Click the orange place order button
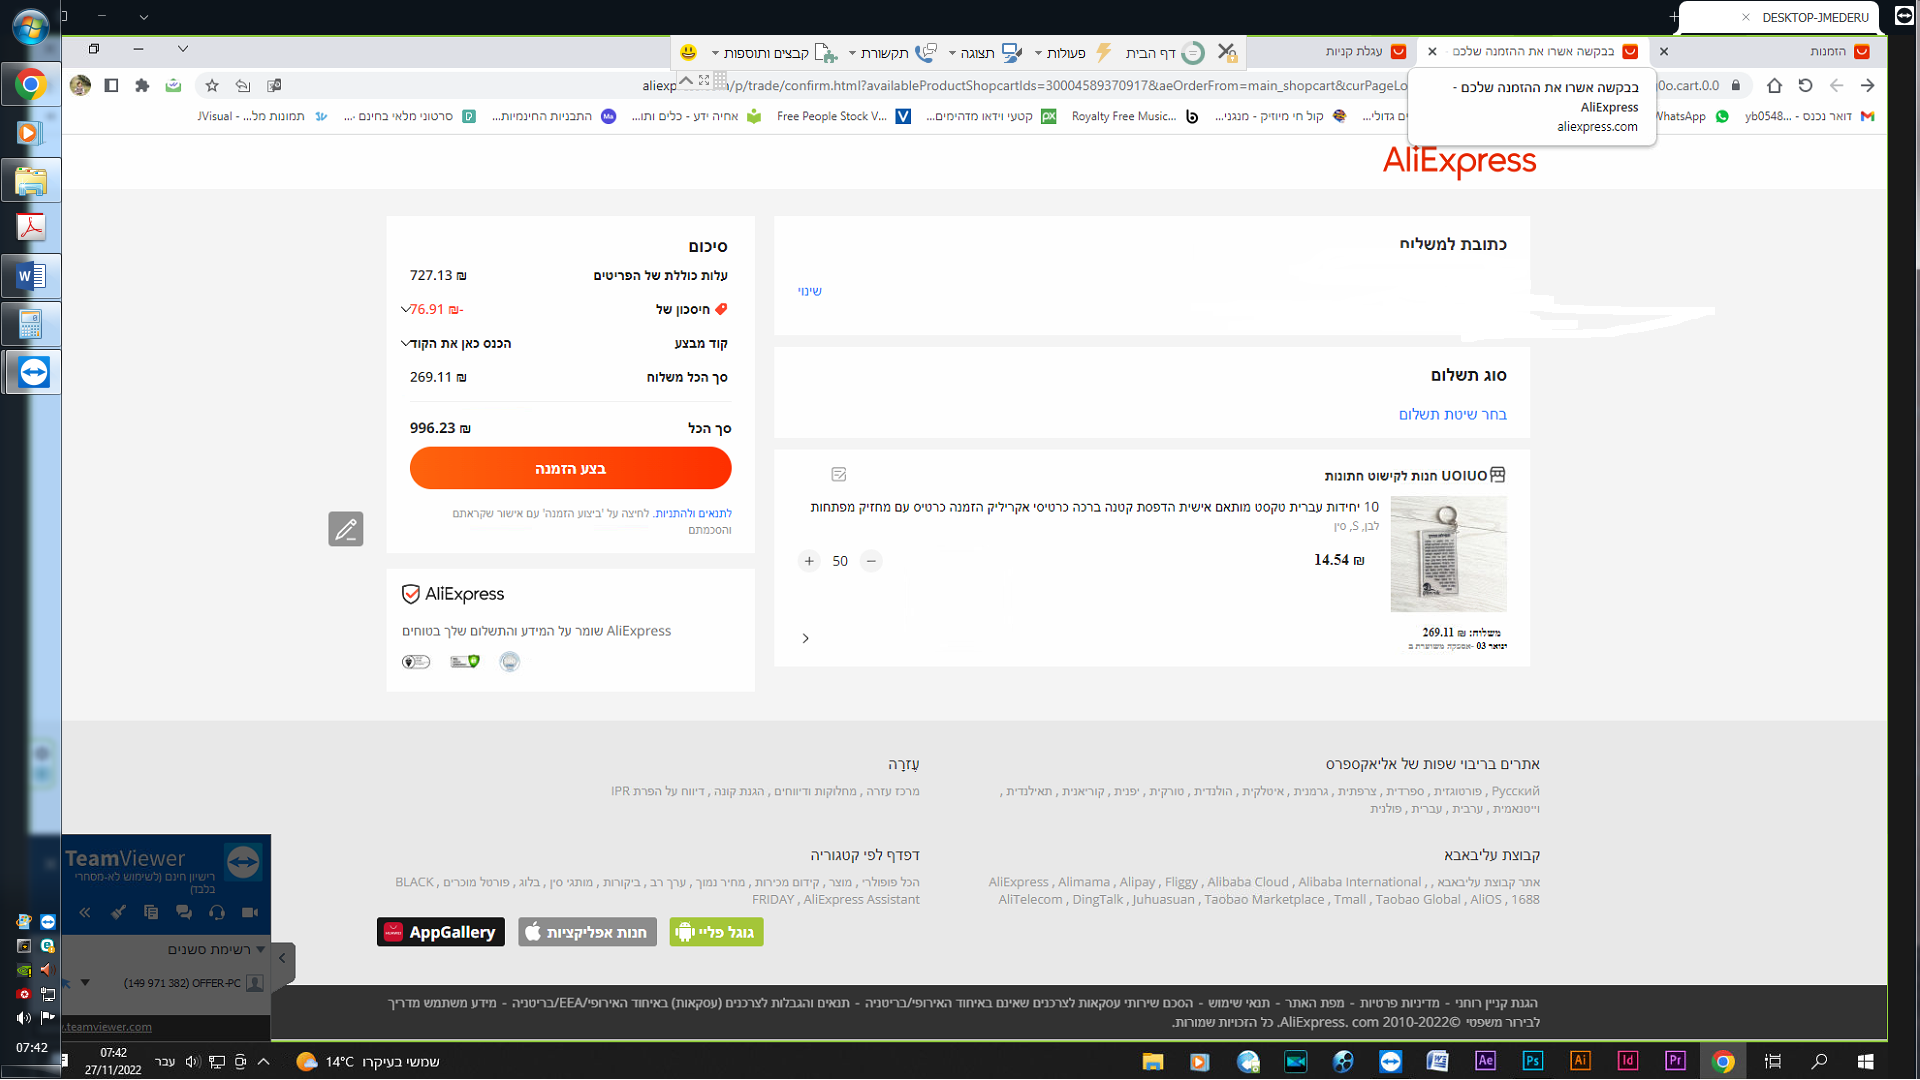This screenshot has height=1080, width=1920. [570, 468]
